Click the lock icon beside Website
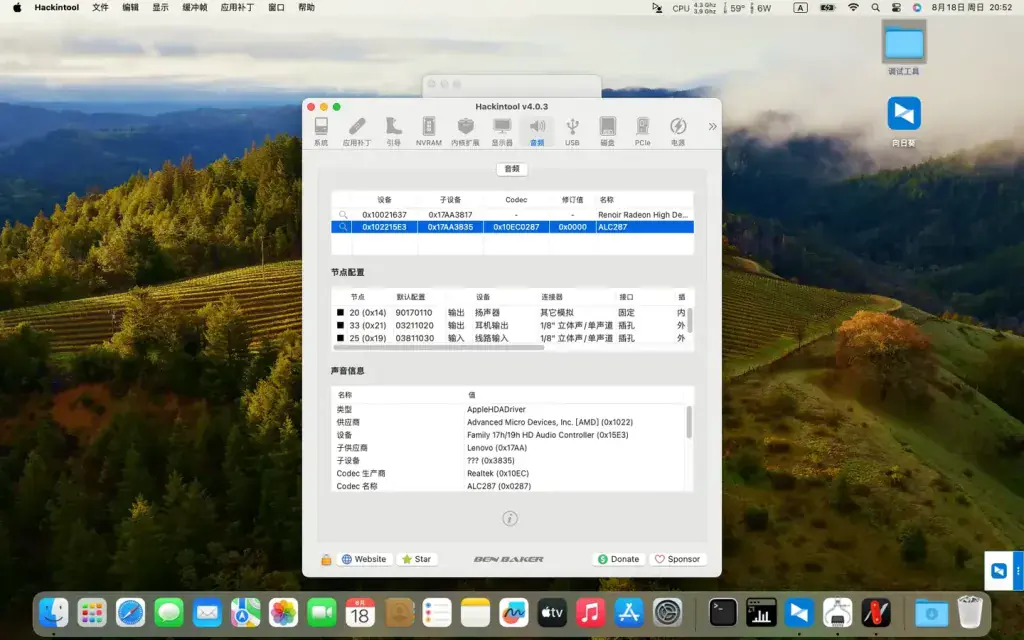This screenshot has height=640, width=1024. pyautogui.click(x=326, y=560)
